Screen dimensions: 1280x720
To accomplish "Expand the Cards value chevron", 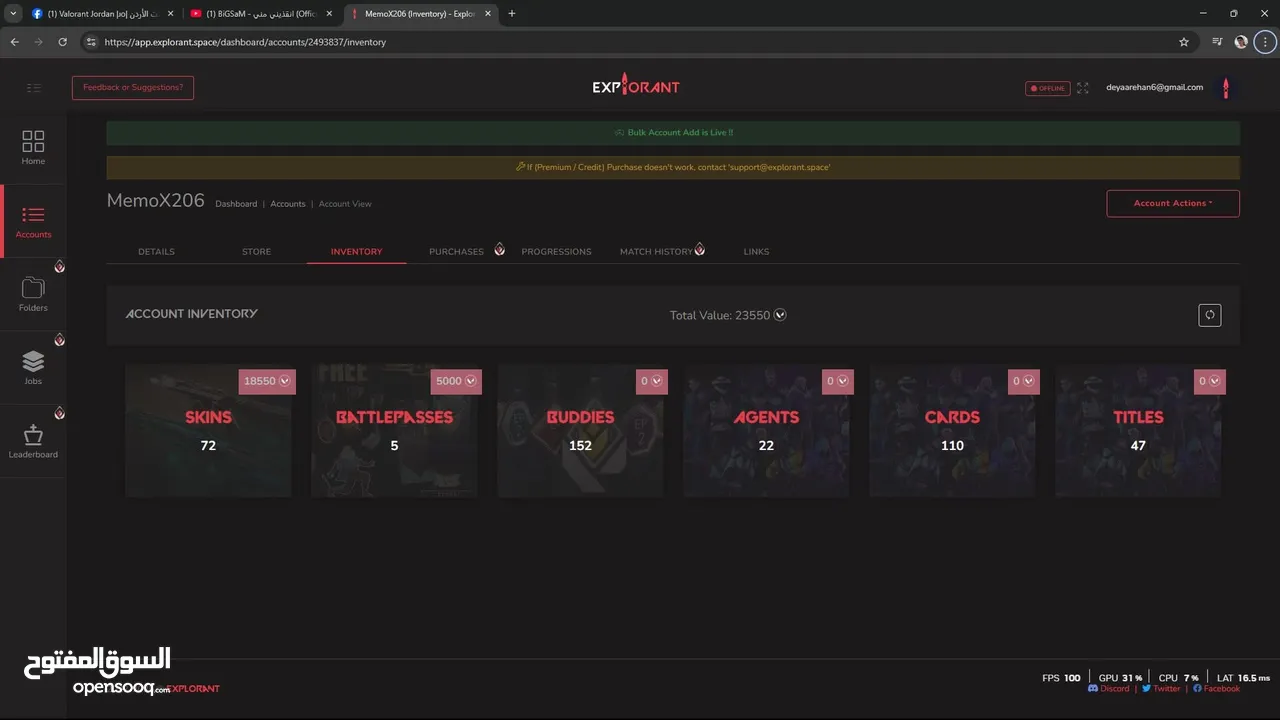I will coord(1029,381).
